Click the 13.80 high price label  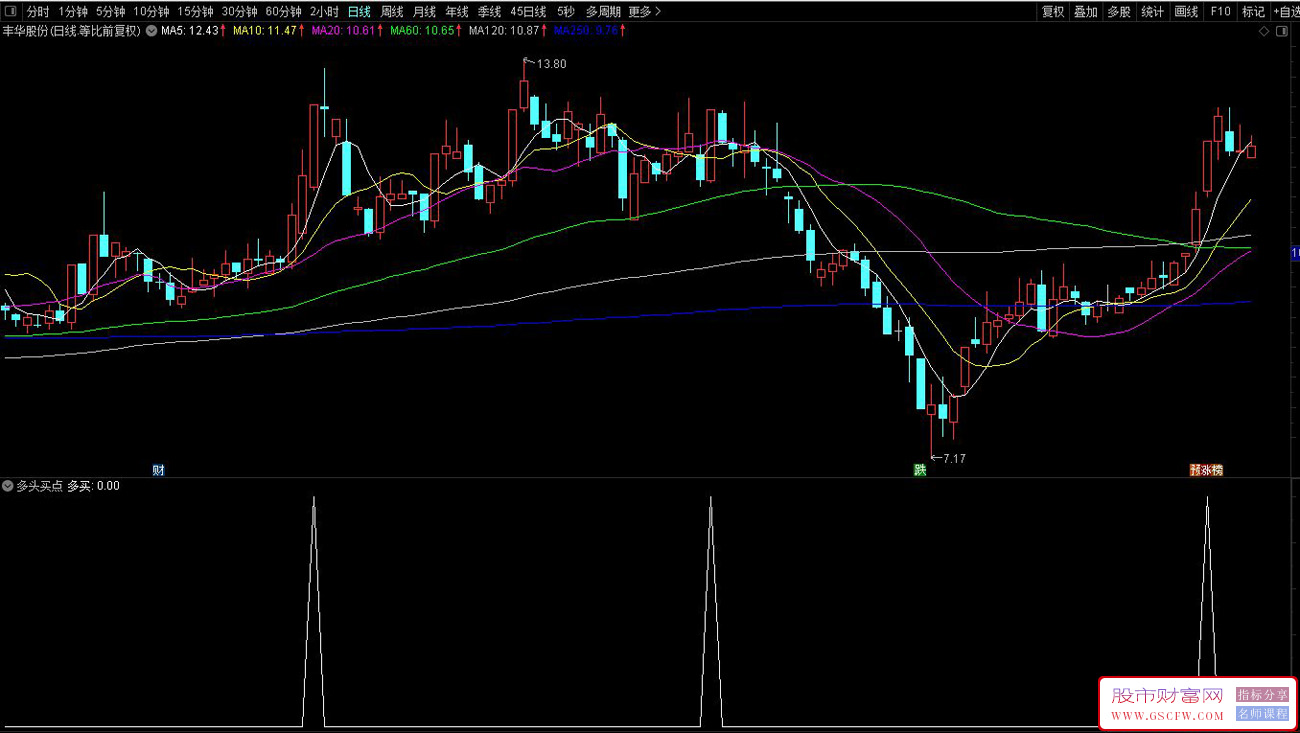tap(551, 64)
